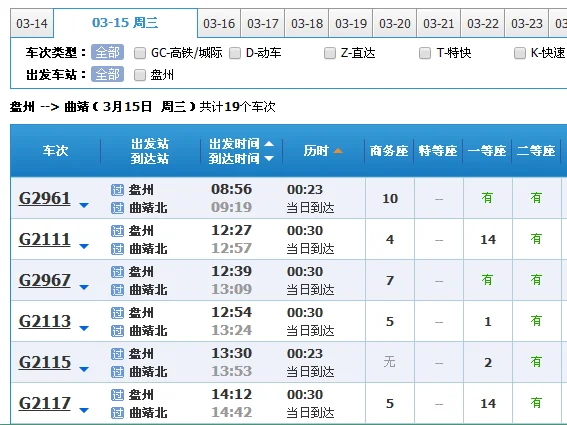Select 全部 for departure station filter
This screenshot has height=425, width=567.
(x=107, y=75)
